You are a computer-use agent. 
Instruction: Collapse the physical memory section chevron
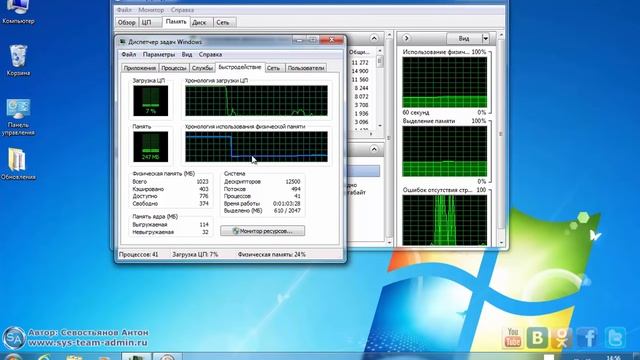pyautogui.click(x=374, y=149)
